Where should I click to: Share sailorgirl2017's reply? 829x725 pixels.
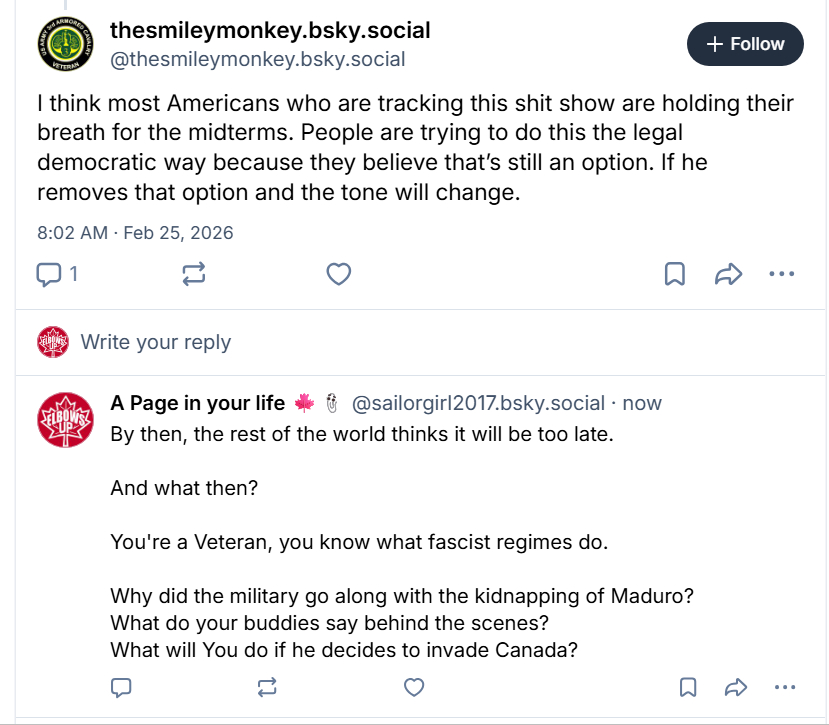736,687
